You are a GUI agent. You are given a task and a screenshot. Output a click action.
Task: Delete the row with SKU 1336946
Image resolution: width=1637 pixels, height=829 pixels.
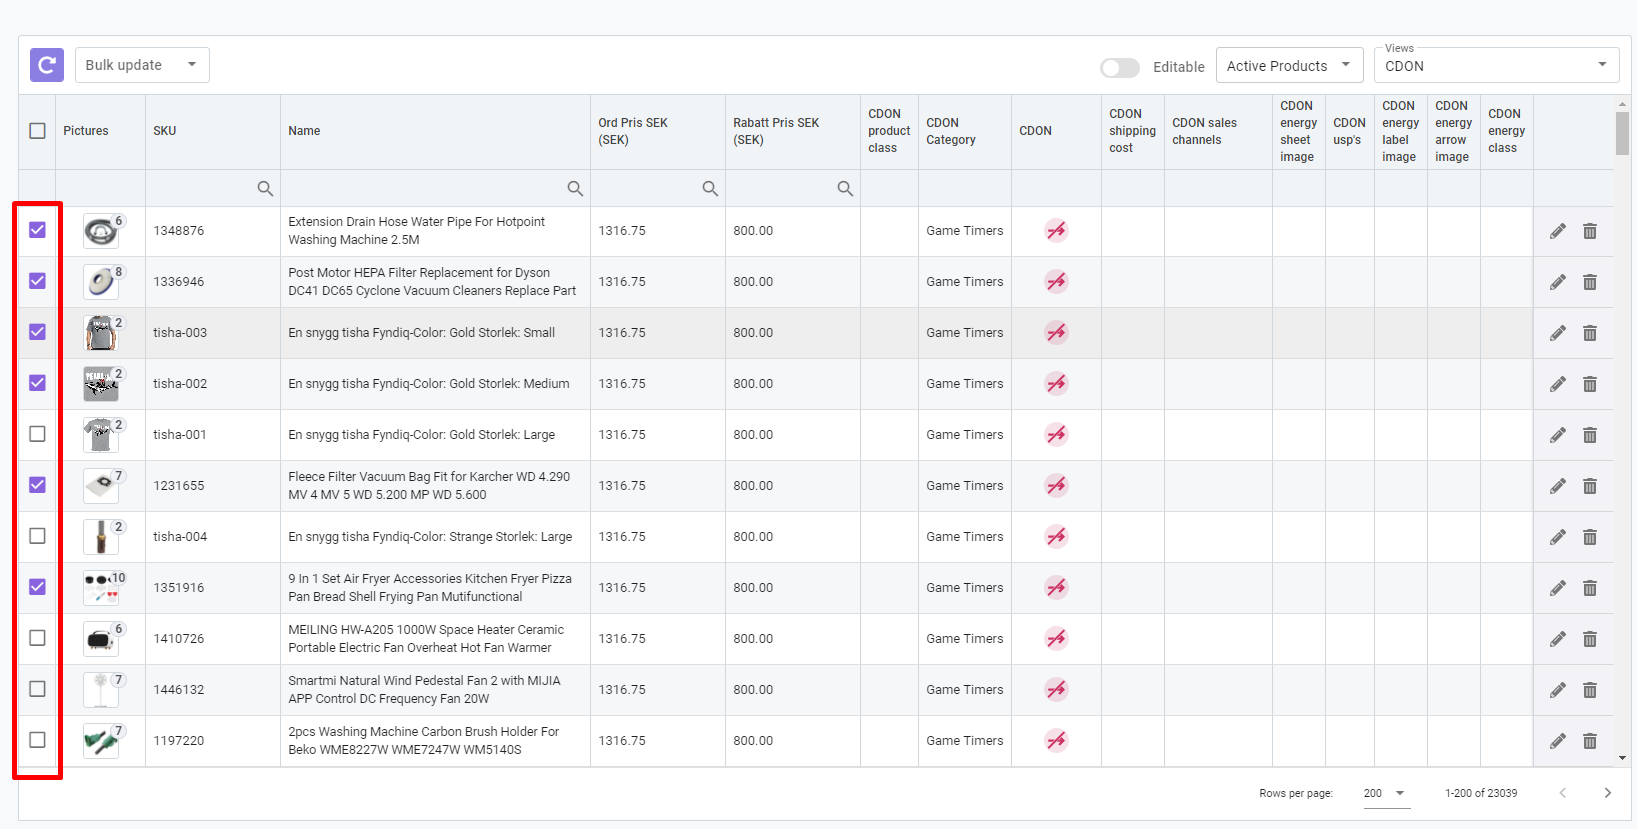click(x=1590, y=282)
